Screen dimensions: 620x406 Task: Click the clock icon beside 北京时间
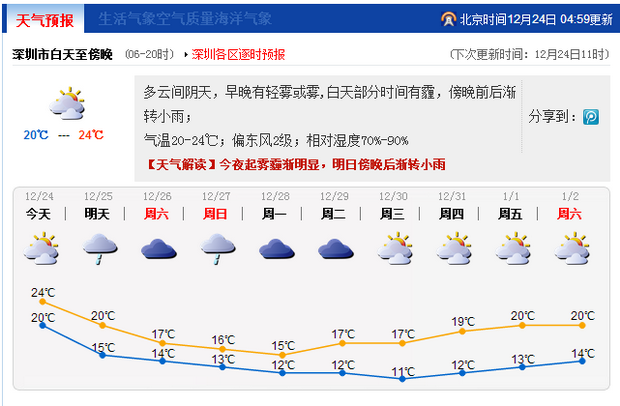tap(447, 19)
